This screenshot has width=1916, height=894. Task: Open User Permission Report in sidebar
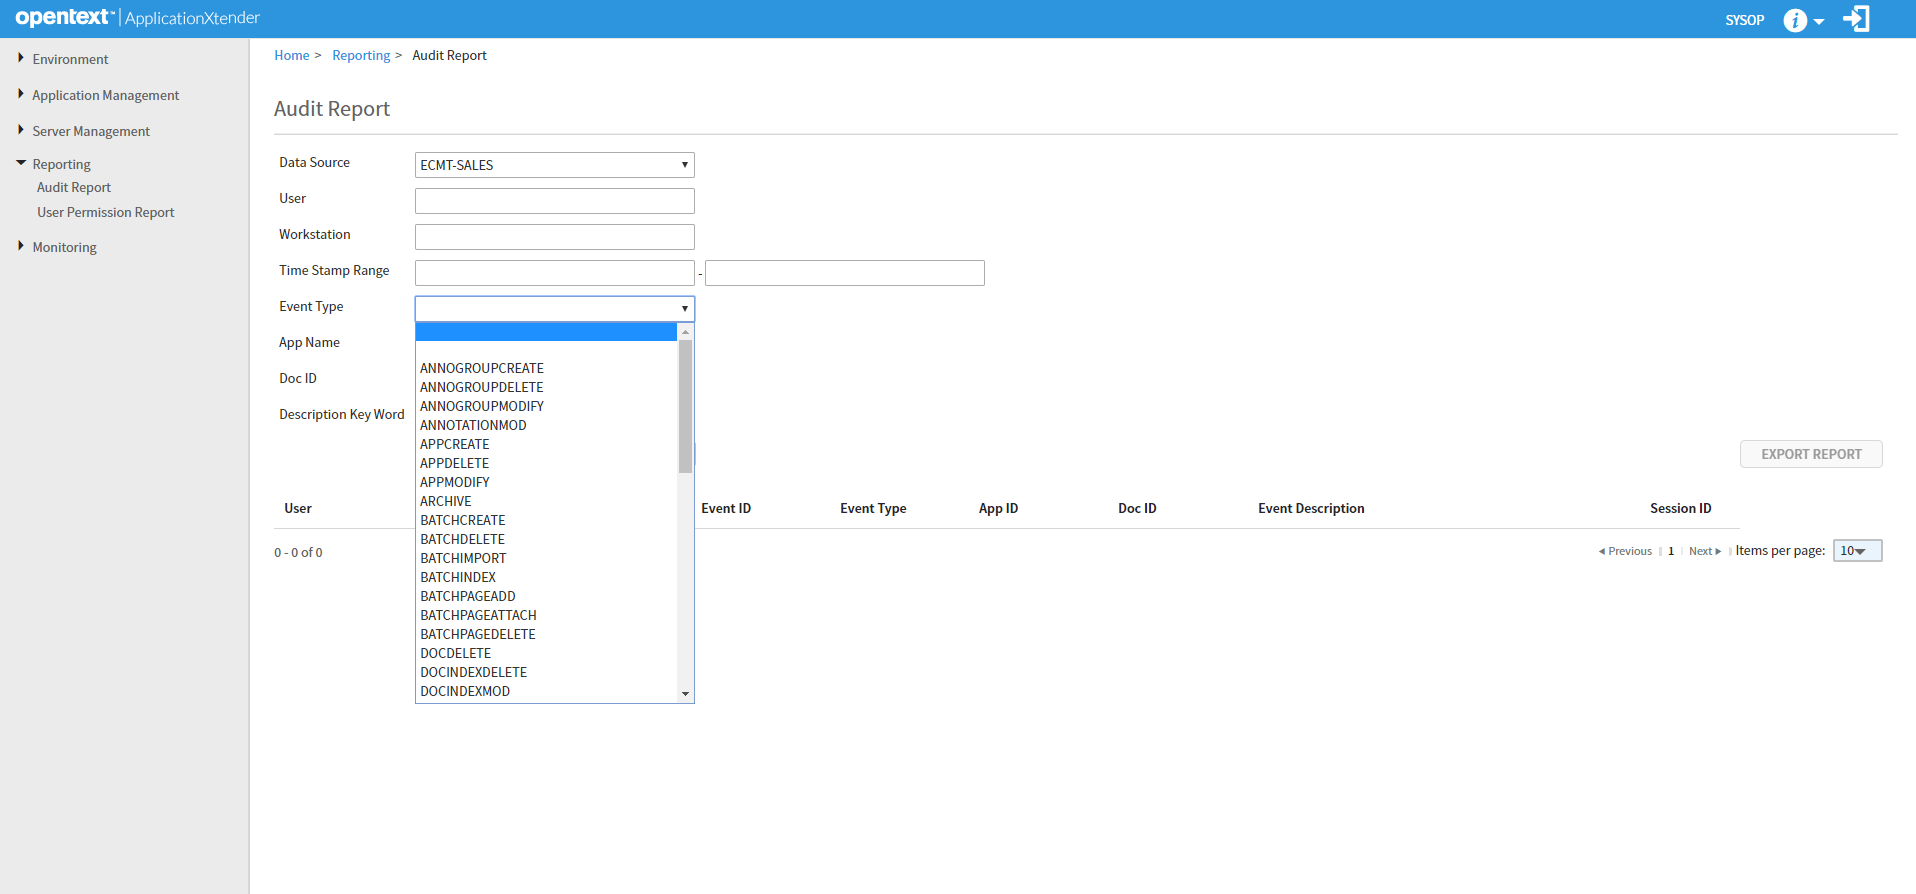[105, 212]
